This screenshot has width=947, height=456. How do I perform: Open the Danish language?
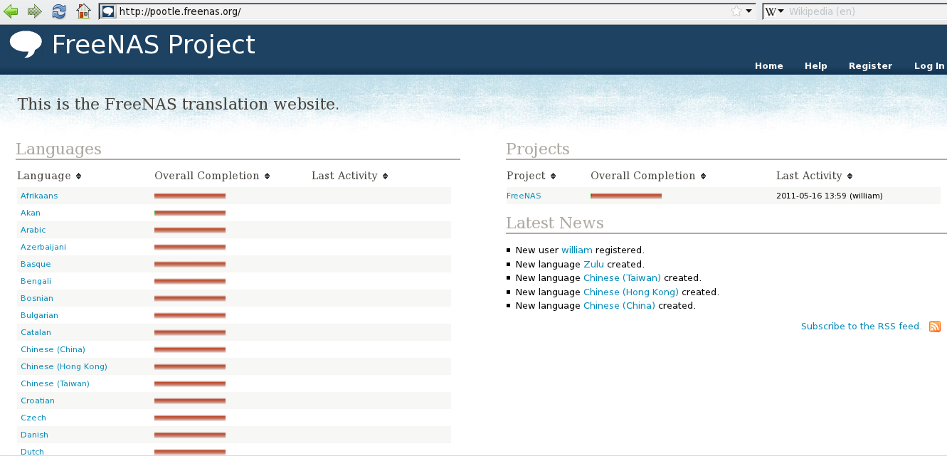tap(34, 435)
